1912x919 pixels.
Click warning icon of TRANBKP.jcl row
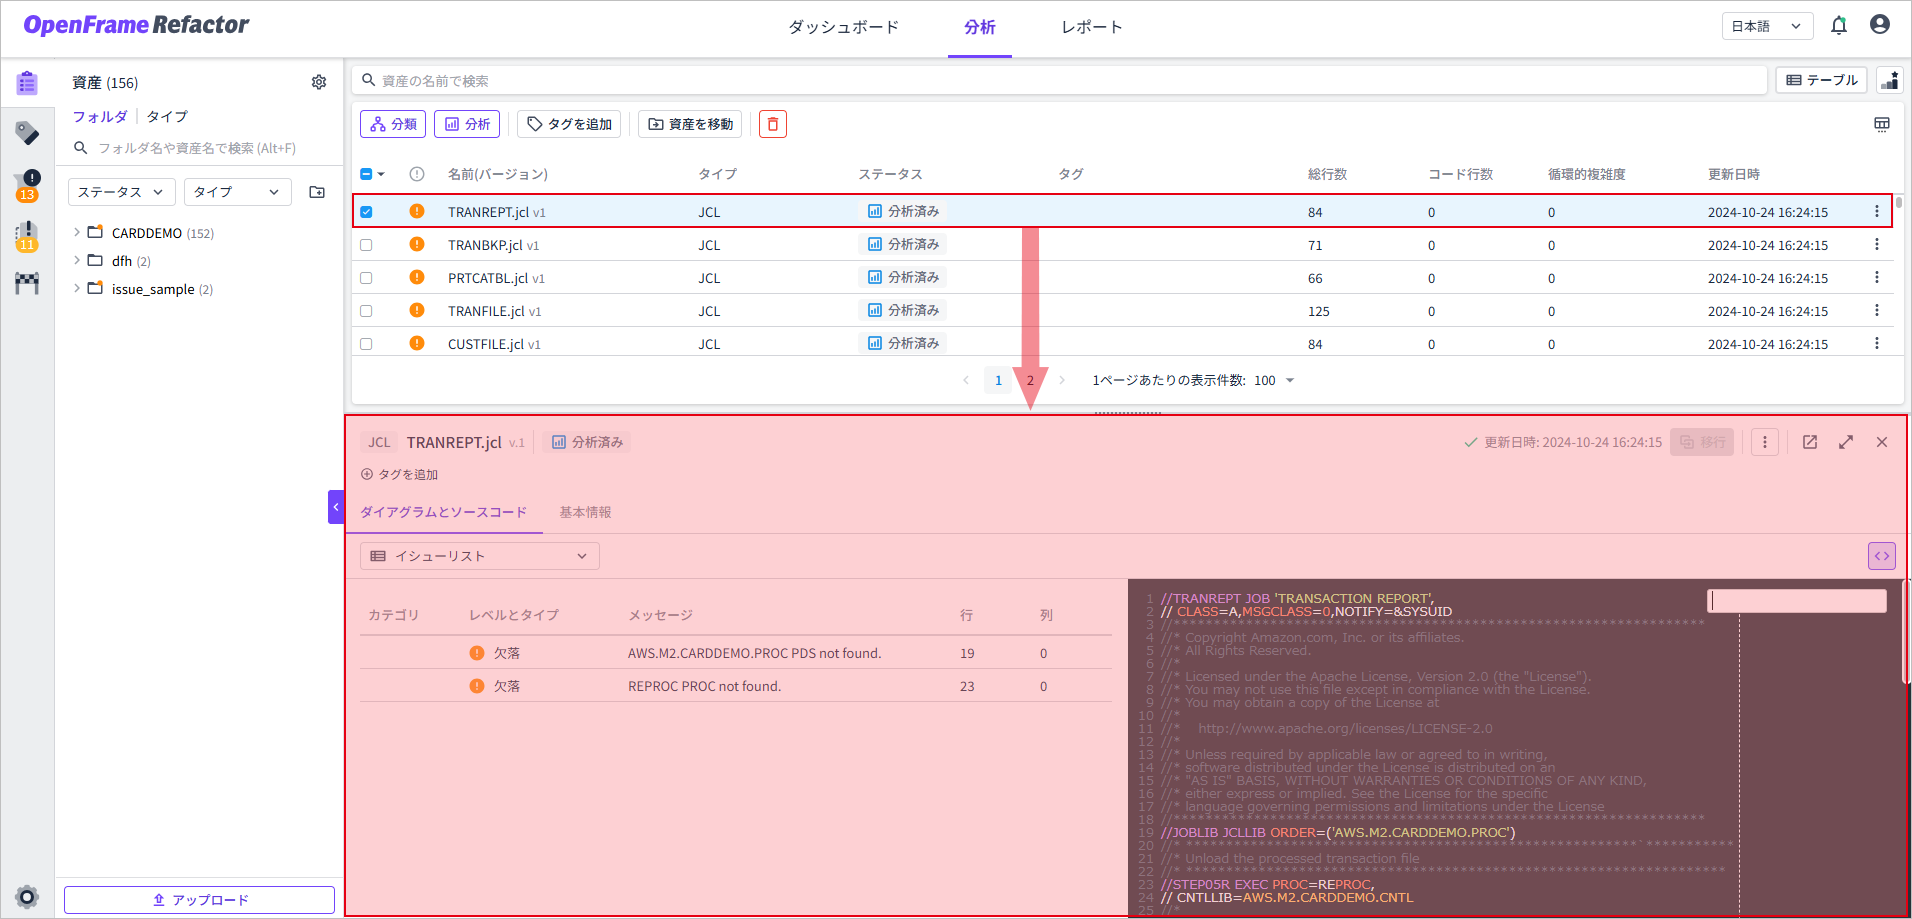point(417,244)
